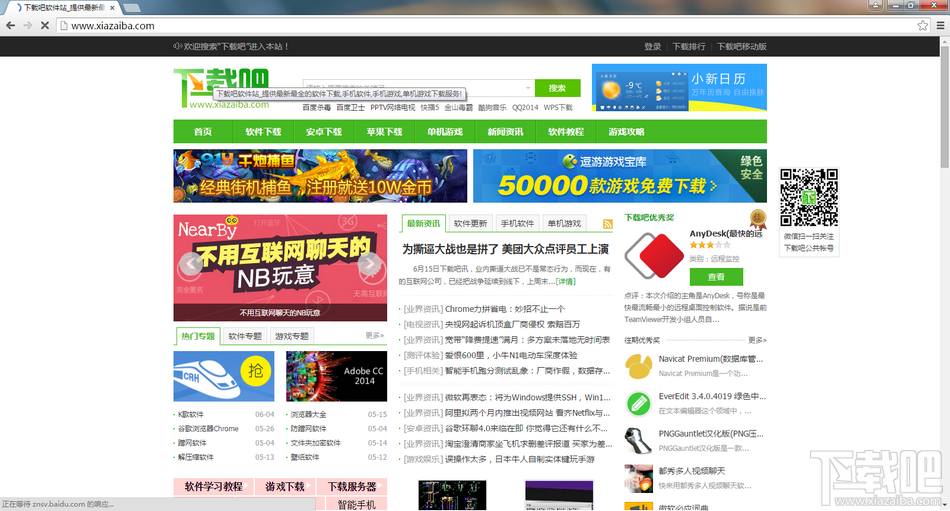Open 软件下载 navigation item

(x=263, y=132)
